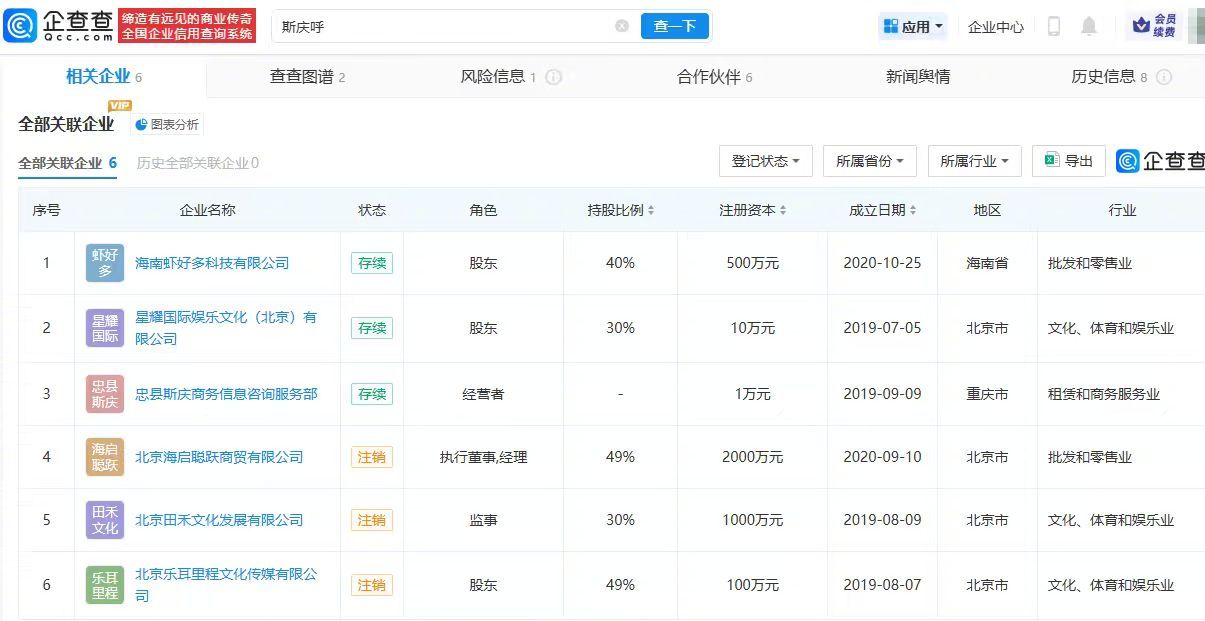Screen dimensions: 1205x621
Task: Switch to the 相关企业 tab
Action: 104,77
